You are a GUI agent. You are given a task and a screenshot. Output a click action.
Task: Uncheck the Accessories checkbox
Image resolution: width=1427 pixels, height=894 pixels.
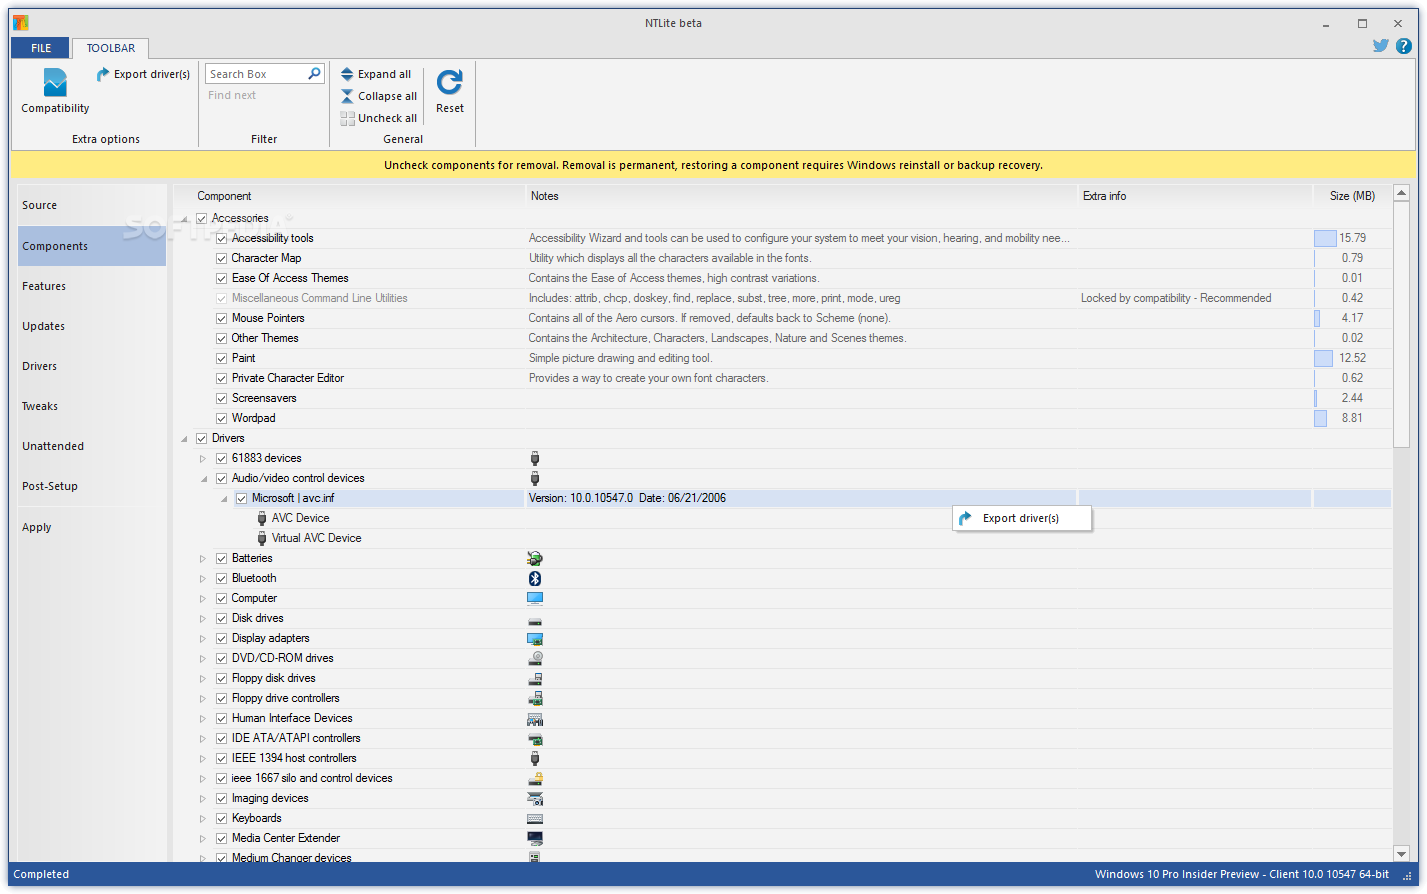tap(202, 218)
